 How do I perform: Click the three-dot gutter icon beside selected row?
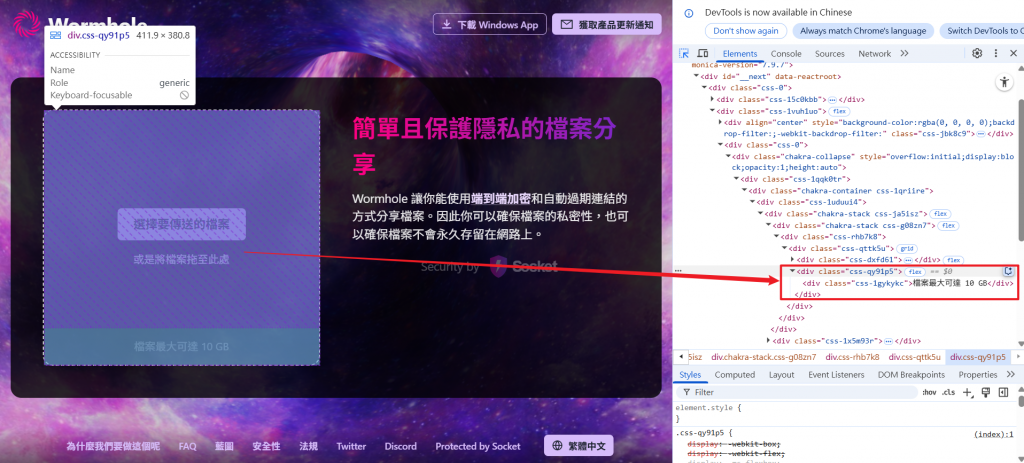click(x=678, y=270)
